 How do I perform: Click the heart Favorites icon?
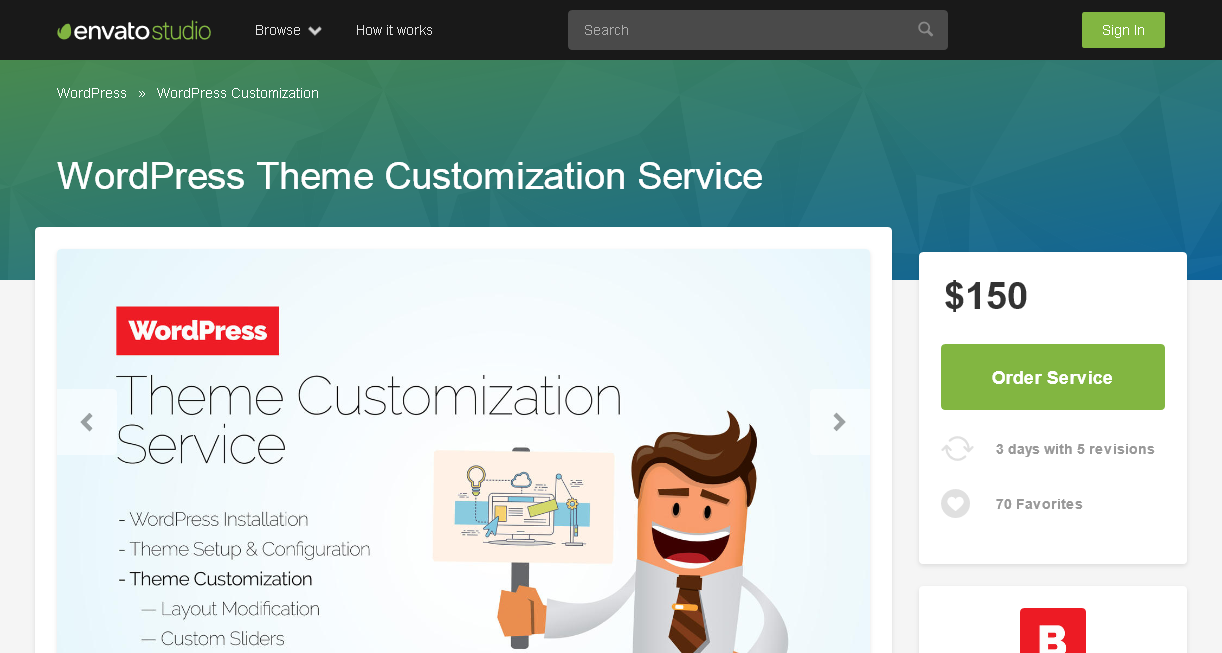[956, 504]
